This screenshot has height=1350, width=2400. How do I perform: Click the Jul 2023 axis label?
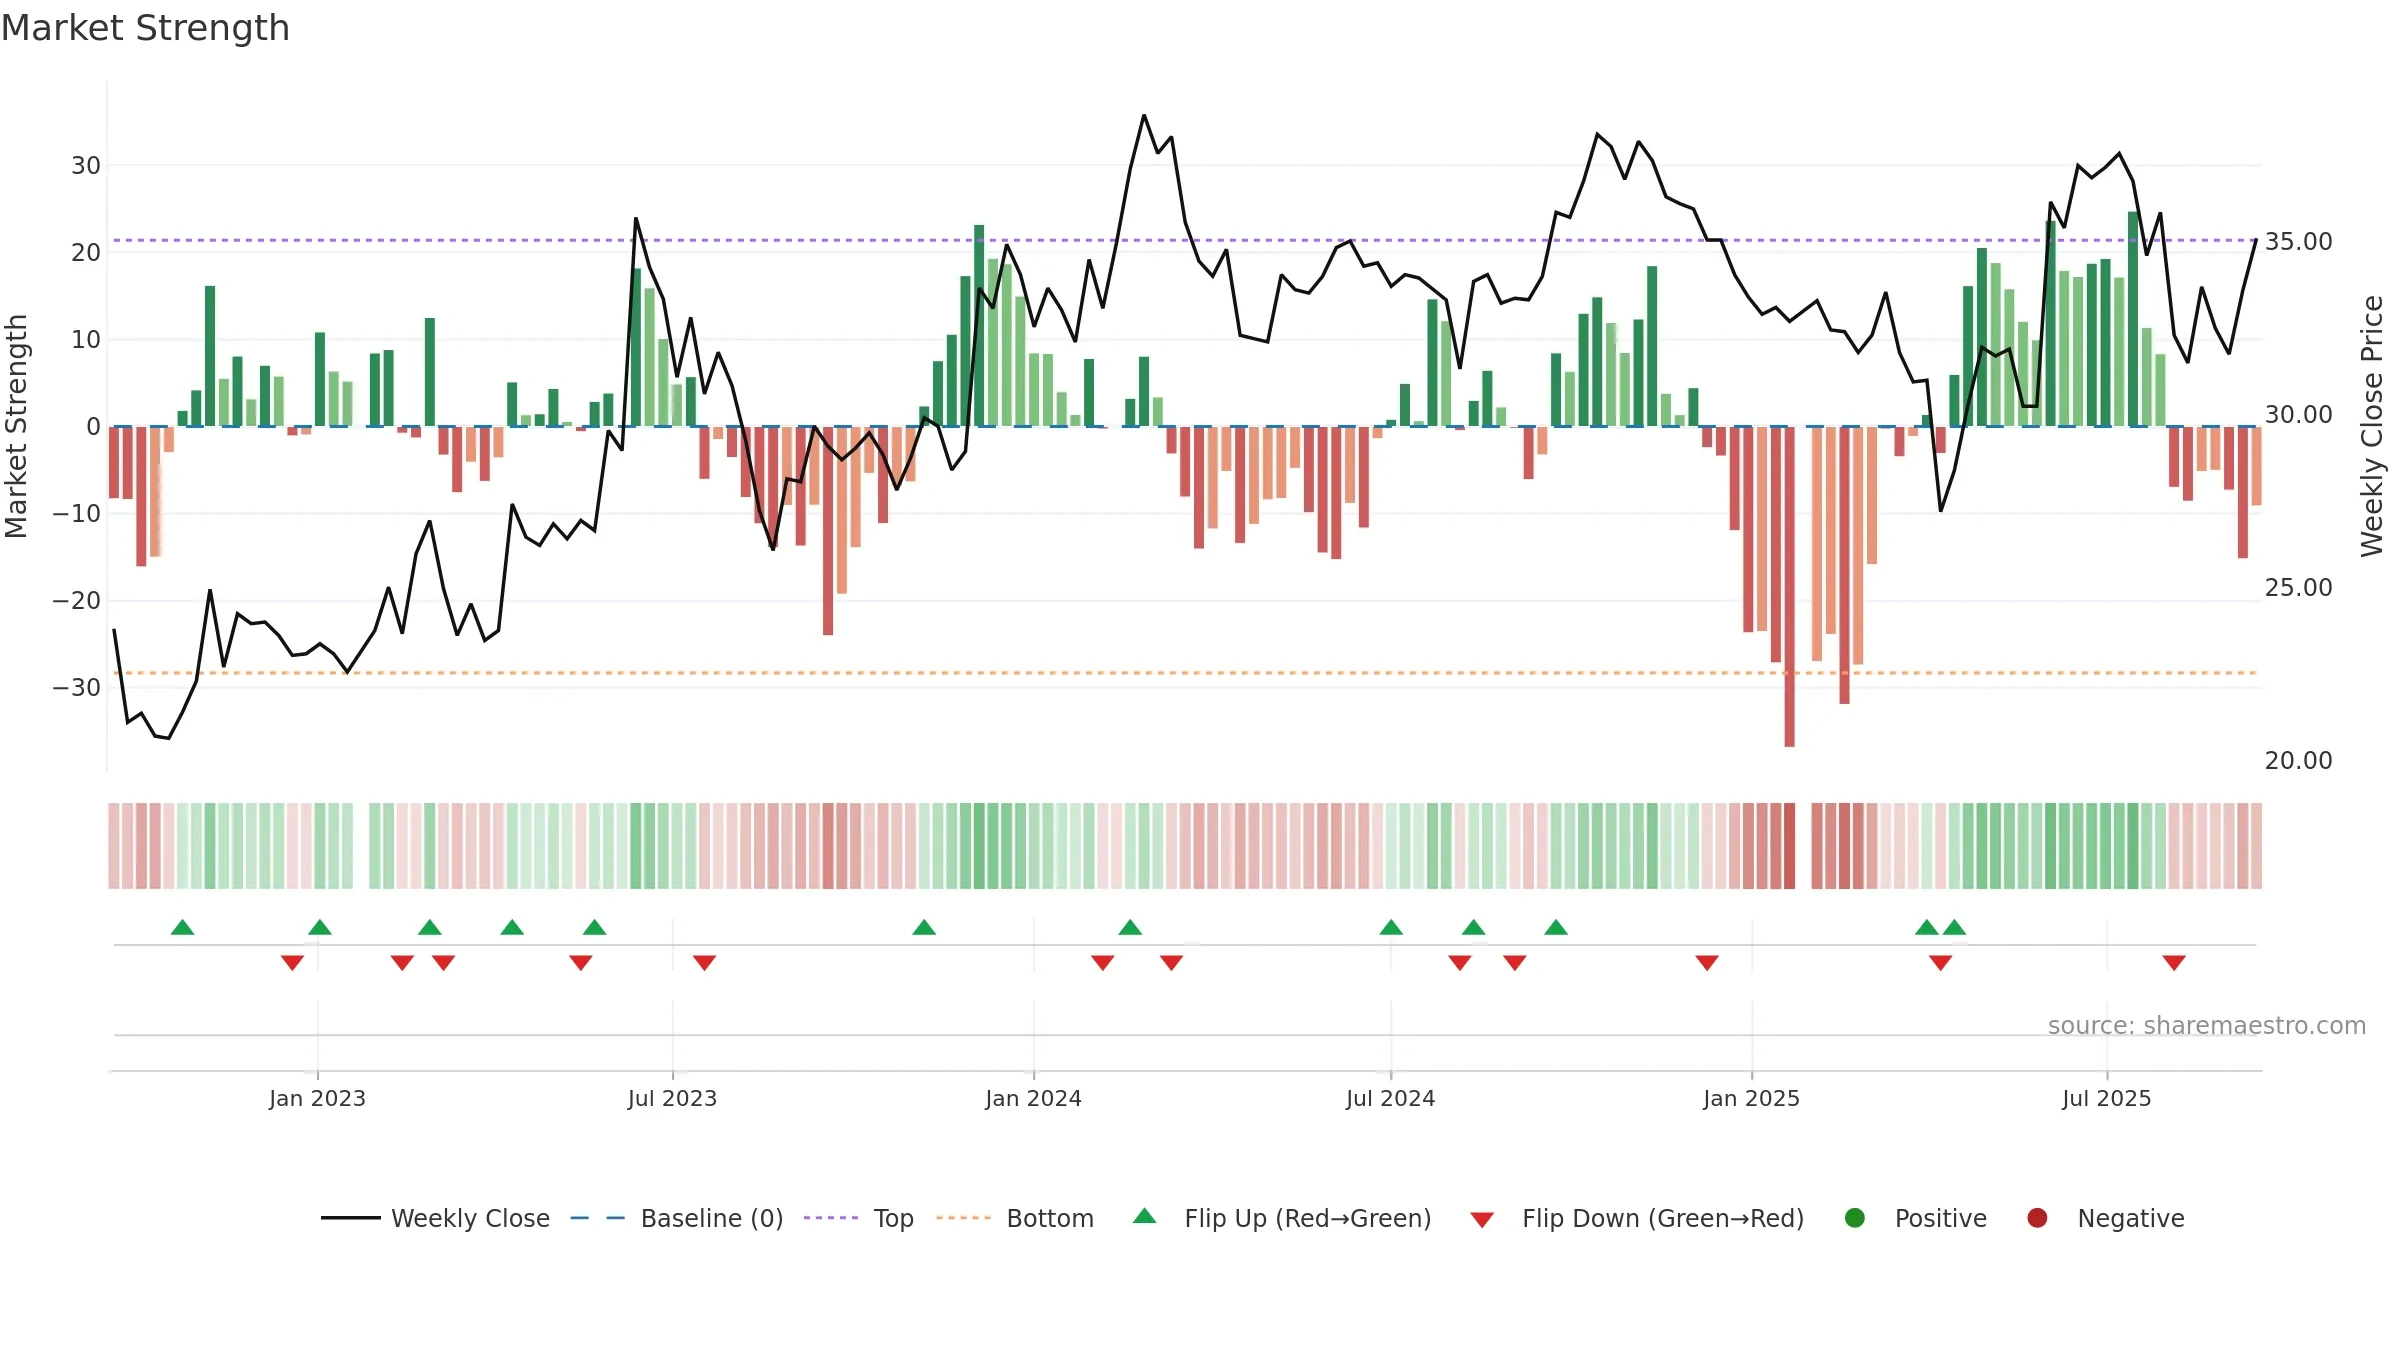pos(672,1098)
